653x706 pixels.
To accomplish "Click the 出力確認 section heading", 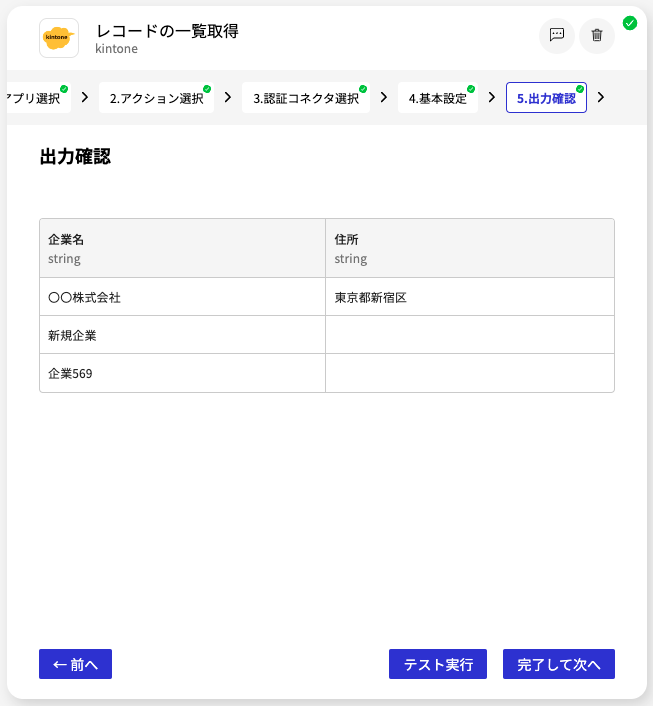I will [75, 157].
